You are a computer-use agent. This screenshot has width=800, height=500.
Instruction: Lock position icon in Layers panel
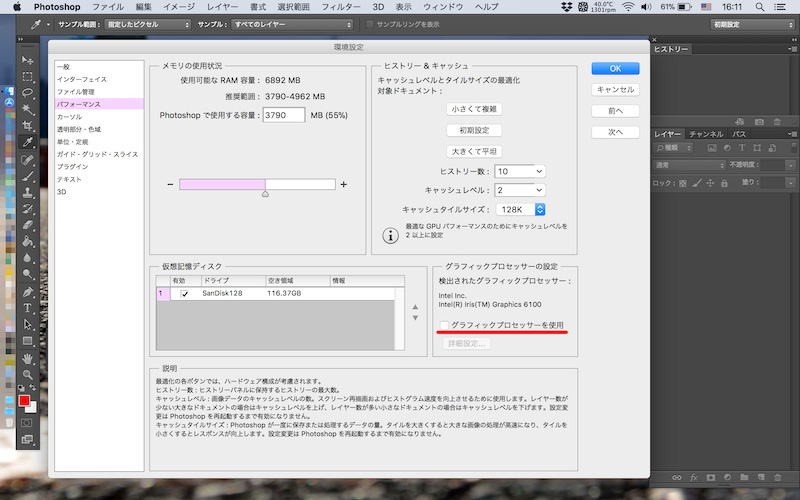pos(710,183)
